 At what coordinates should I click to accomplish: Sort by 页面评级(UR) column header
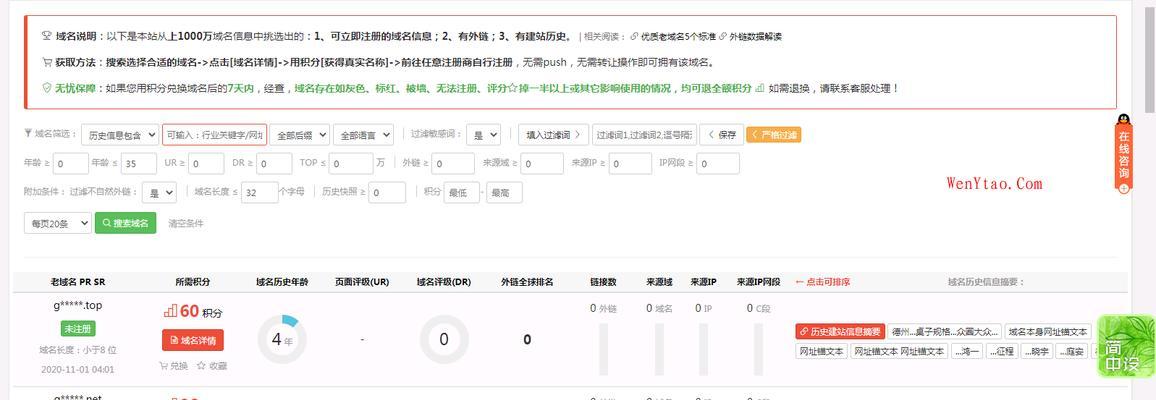coord(362,282)
